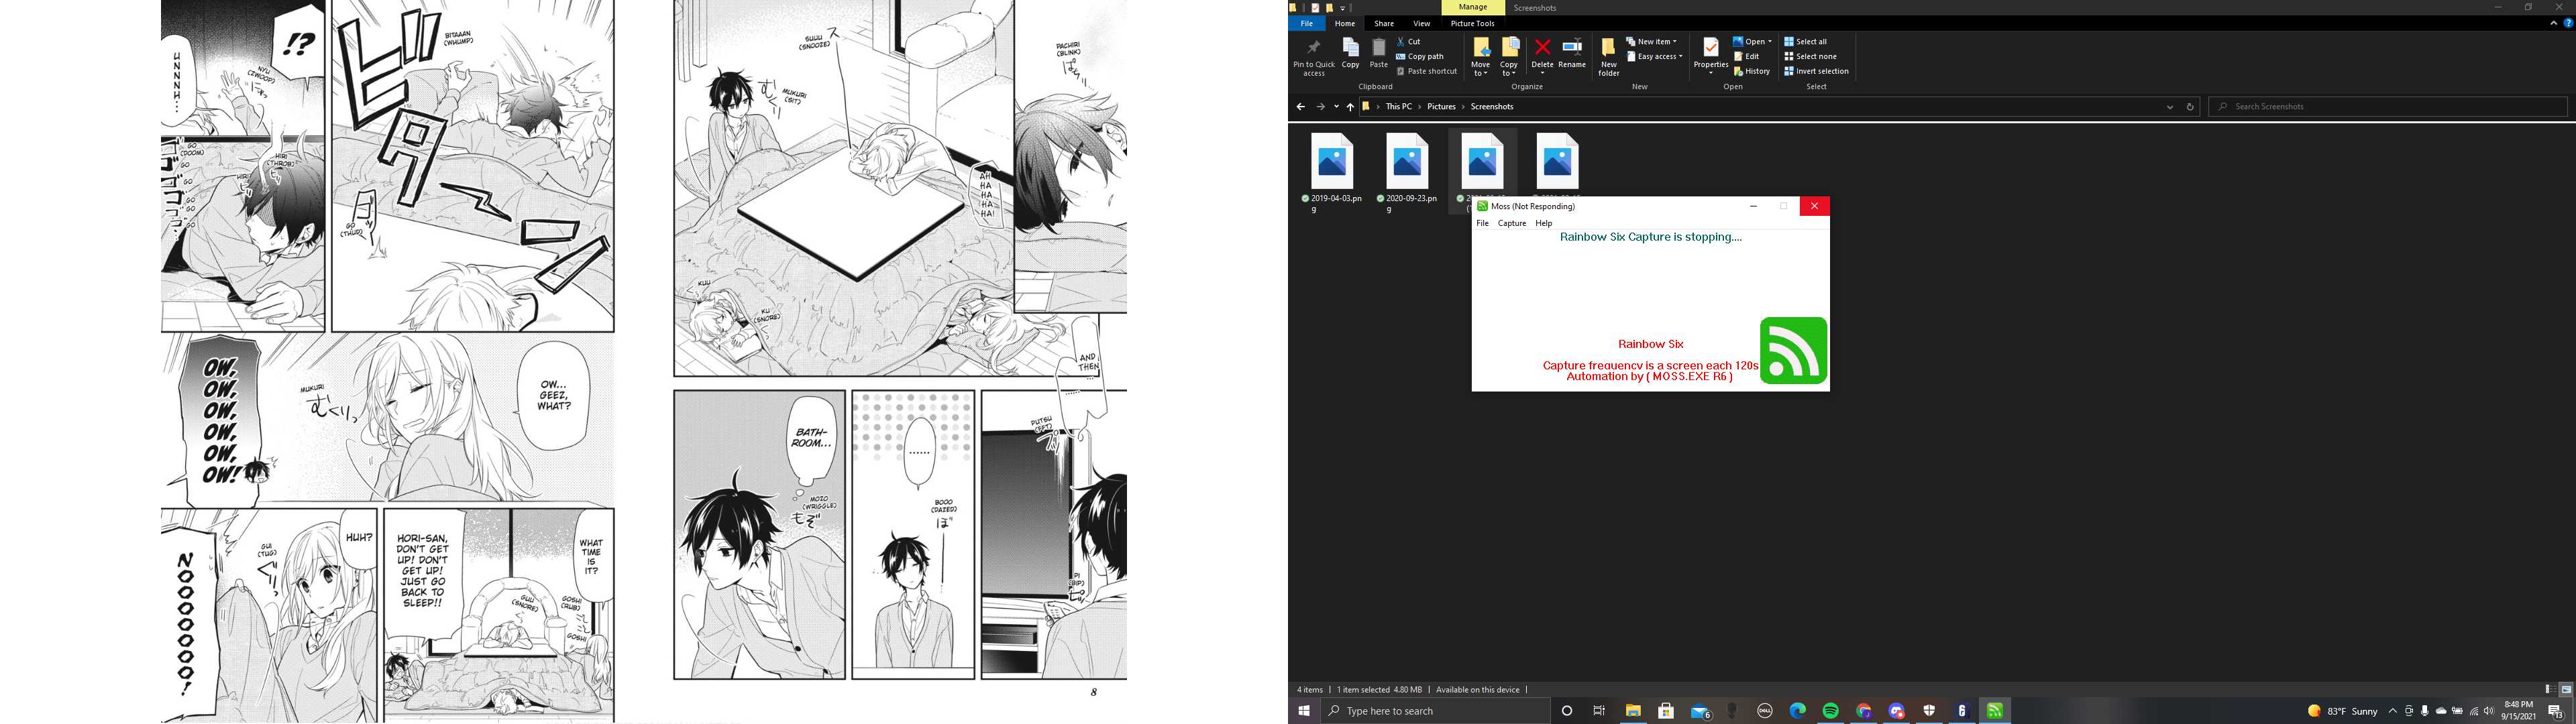Open the Windows Security shield taskbar icon
Viewport: 2576px width, 724px height.
[x=1929, y=711]
